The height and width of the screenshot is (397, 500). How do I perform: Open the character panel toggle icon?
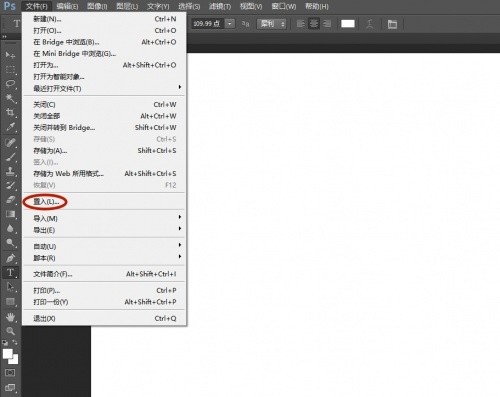(x=392, y=24)
